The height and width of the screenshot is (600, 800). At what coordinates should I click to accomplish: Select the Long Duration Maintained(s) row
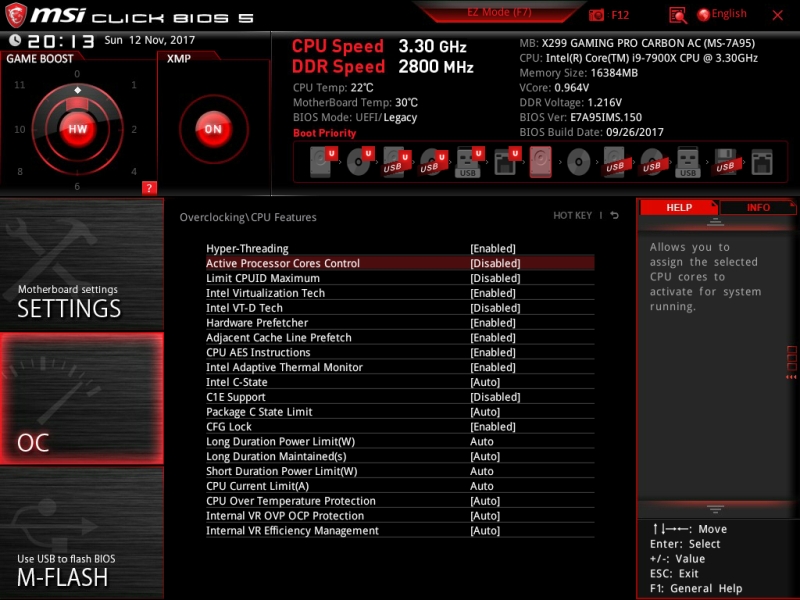pos(400,456)
